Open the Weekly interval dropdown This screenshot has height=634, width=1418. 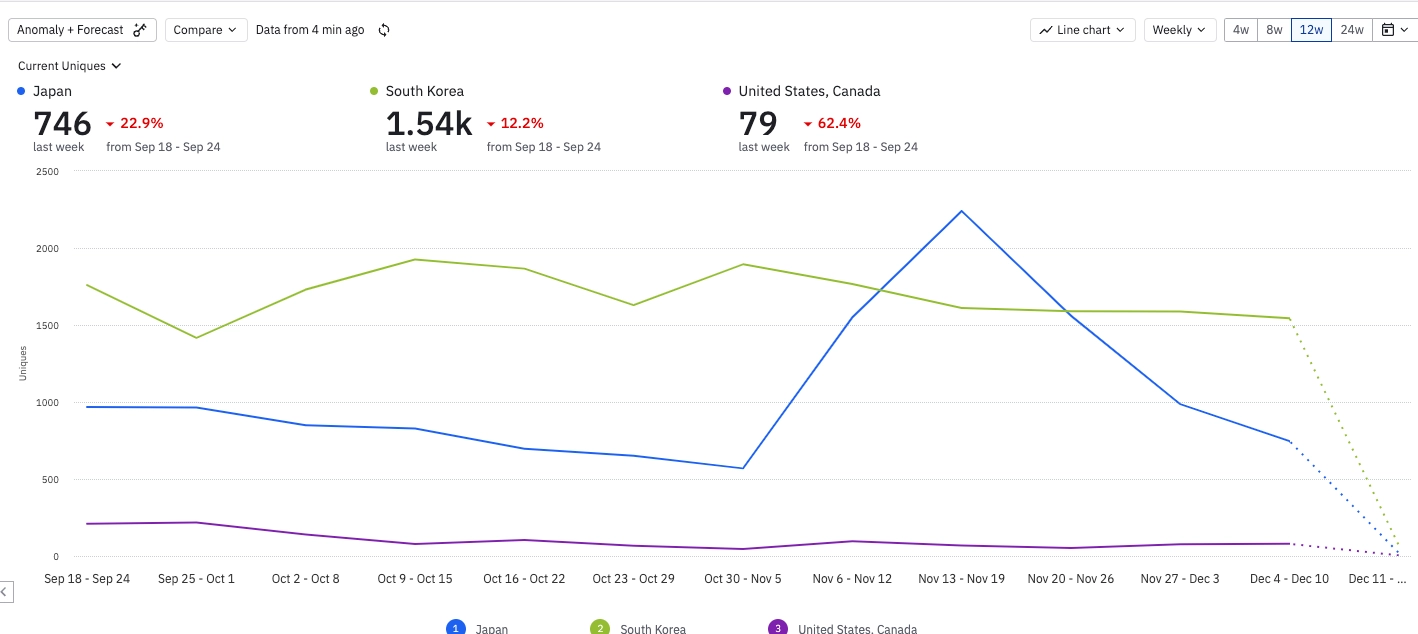point(1180,30)
